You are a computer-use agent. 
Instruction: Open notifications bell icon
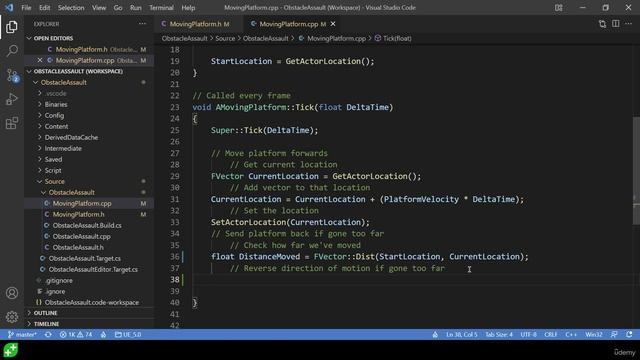629,335
